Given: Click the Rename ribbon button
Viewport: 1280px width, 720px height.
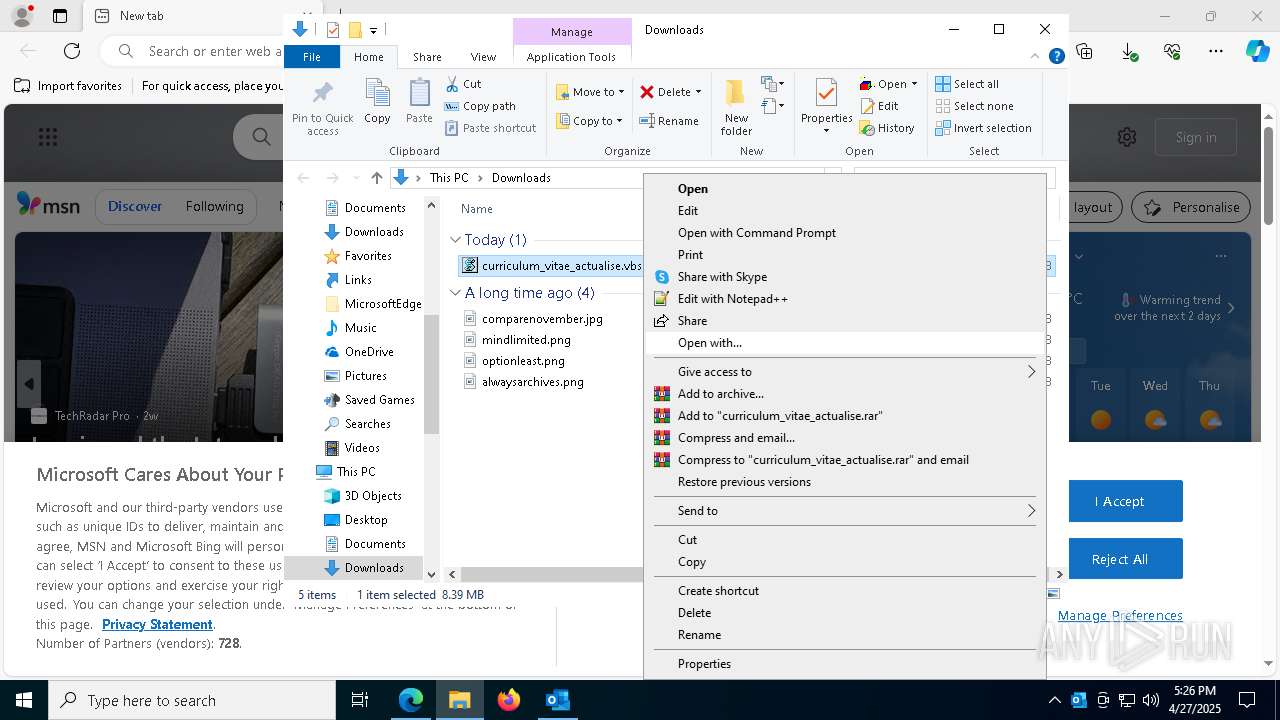Looking at the screenshot, I should tap(669, 121).
